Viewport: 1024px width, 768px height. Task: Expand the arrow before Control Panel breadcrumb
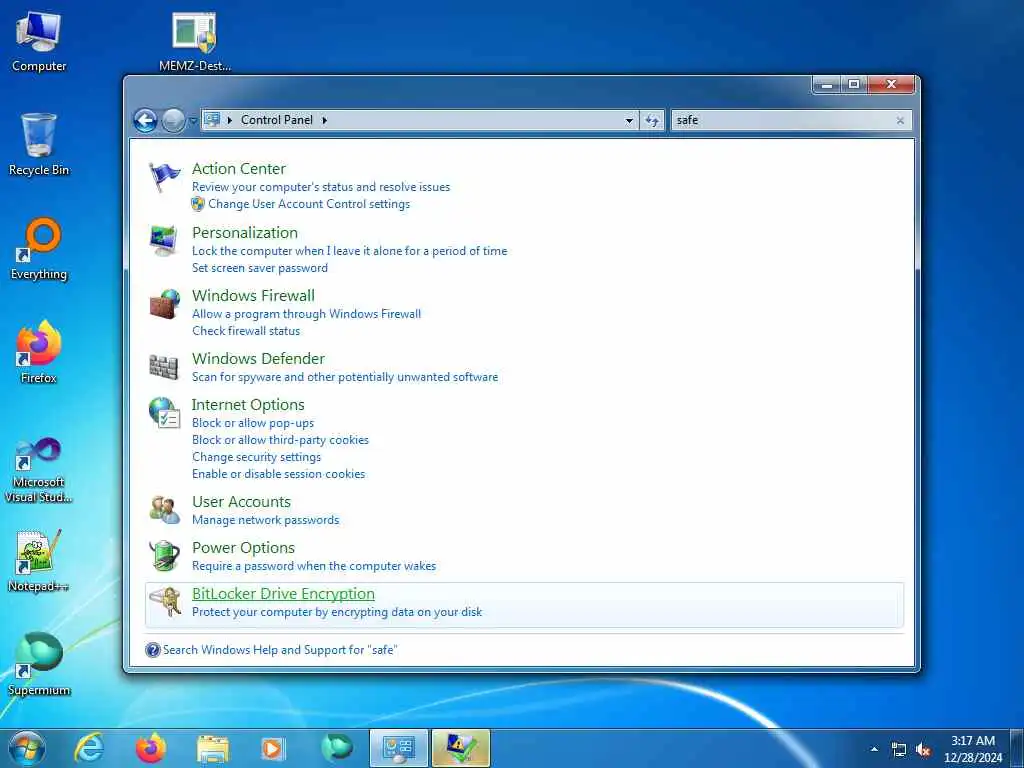point(230,120)
